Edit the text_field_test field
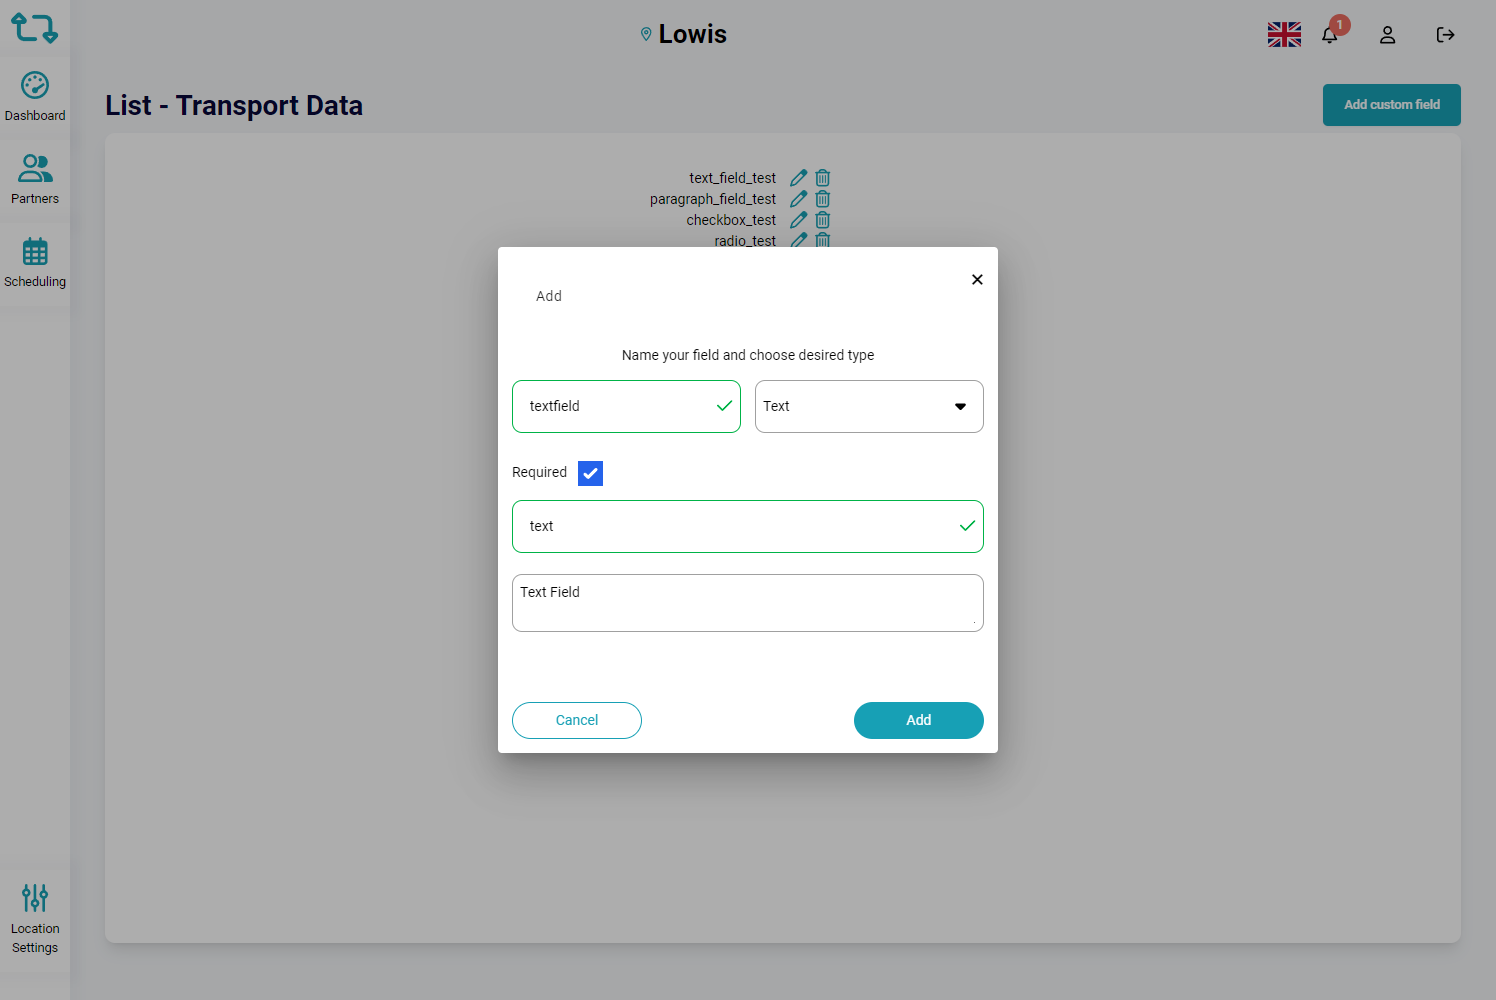Viewport: 1496px width, 1000px height. (x=798, y=178)
